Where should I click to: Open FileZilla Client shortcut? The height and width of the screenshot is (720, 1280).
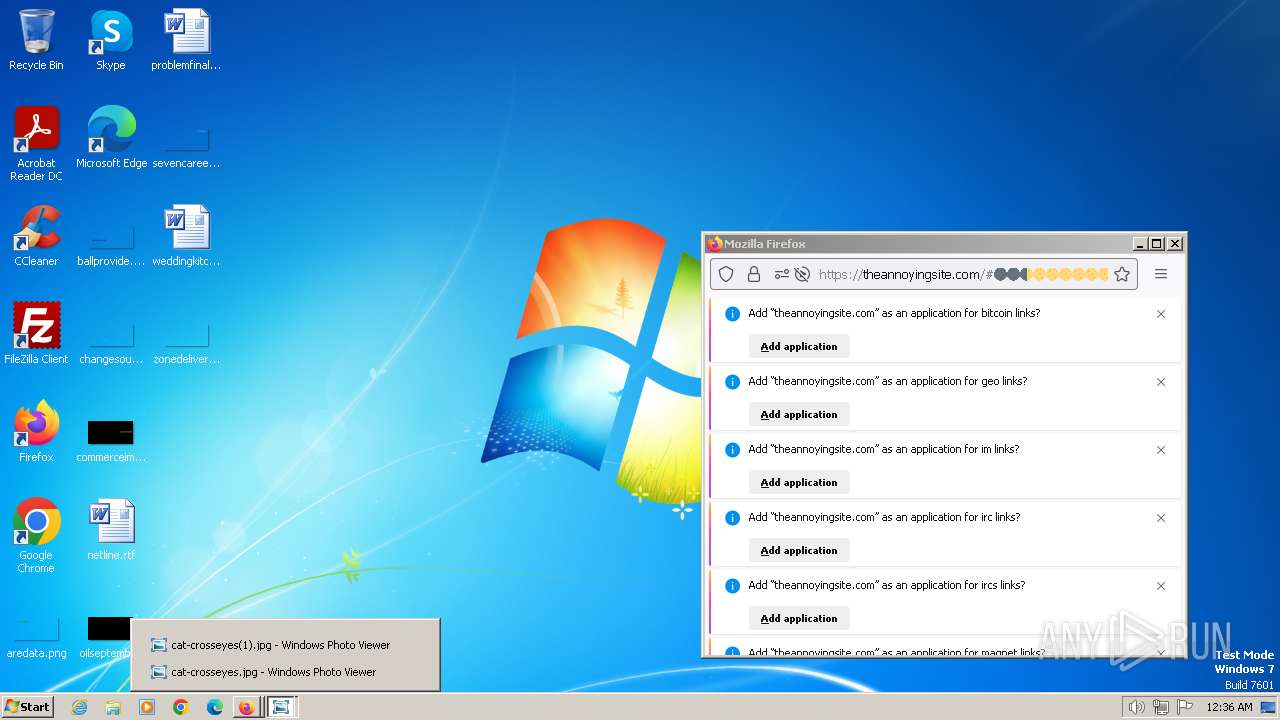36,333
